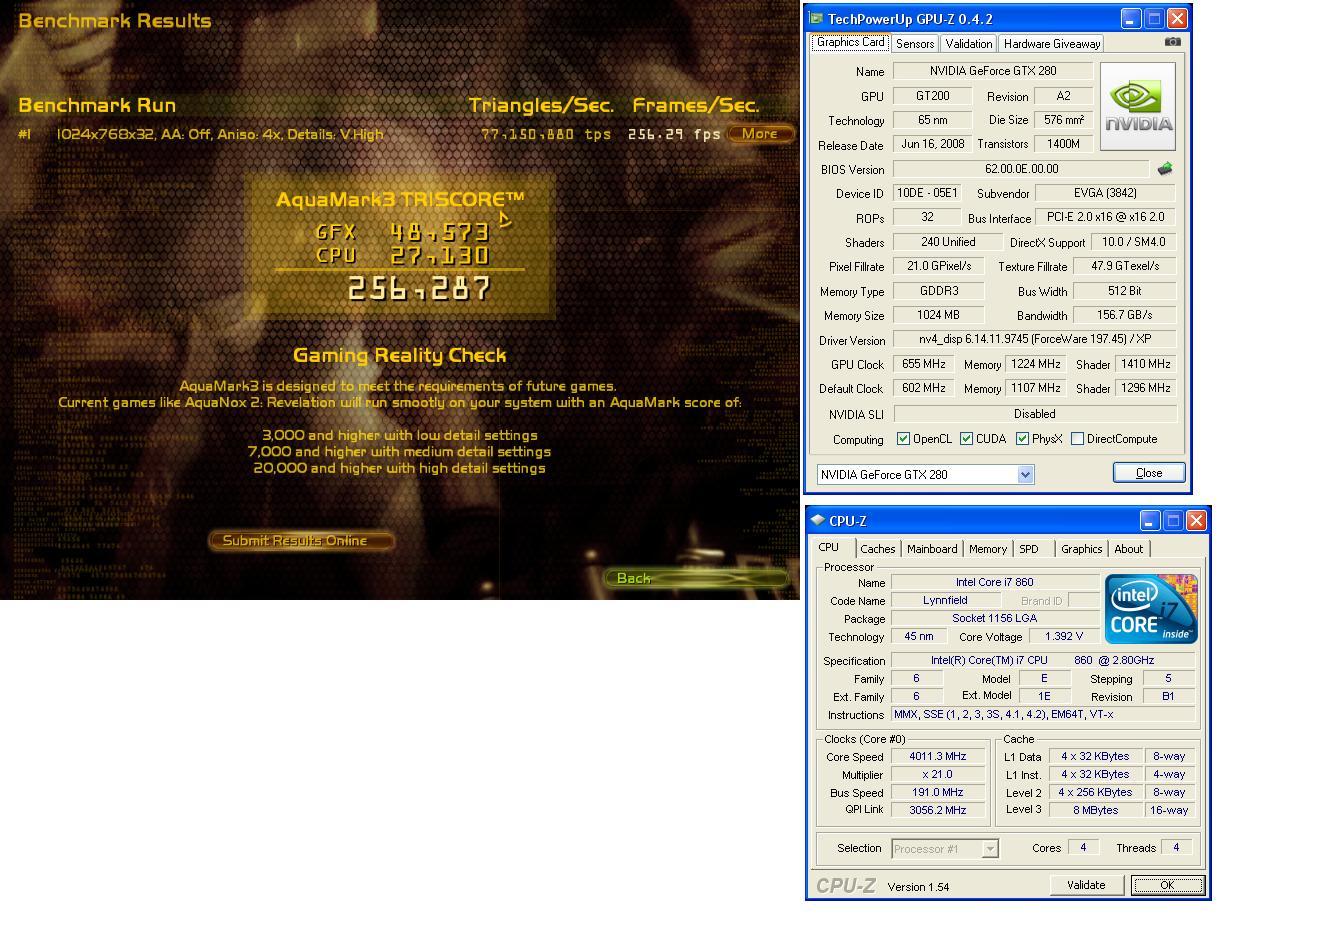
Task: Click the NVIDIA logo in GPU-Z
Action: pos(1138,106)
